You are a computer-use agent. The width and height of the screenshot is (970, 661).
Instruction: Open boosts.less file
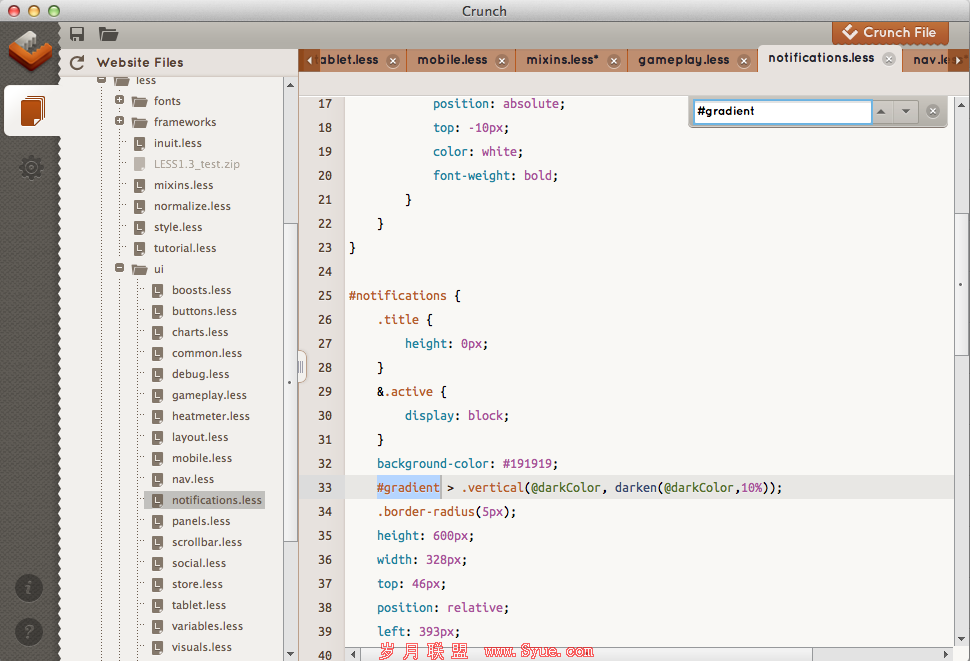point(201,291)
